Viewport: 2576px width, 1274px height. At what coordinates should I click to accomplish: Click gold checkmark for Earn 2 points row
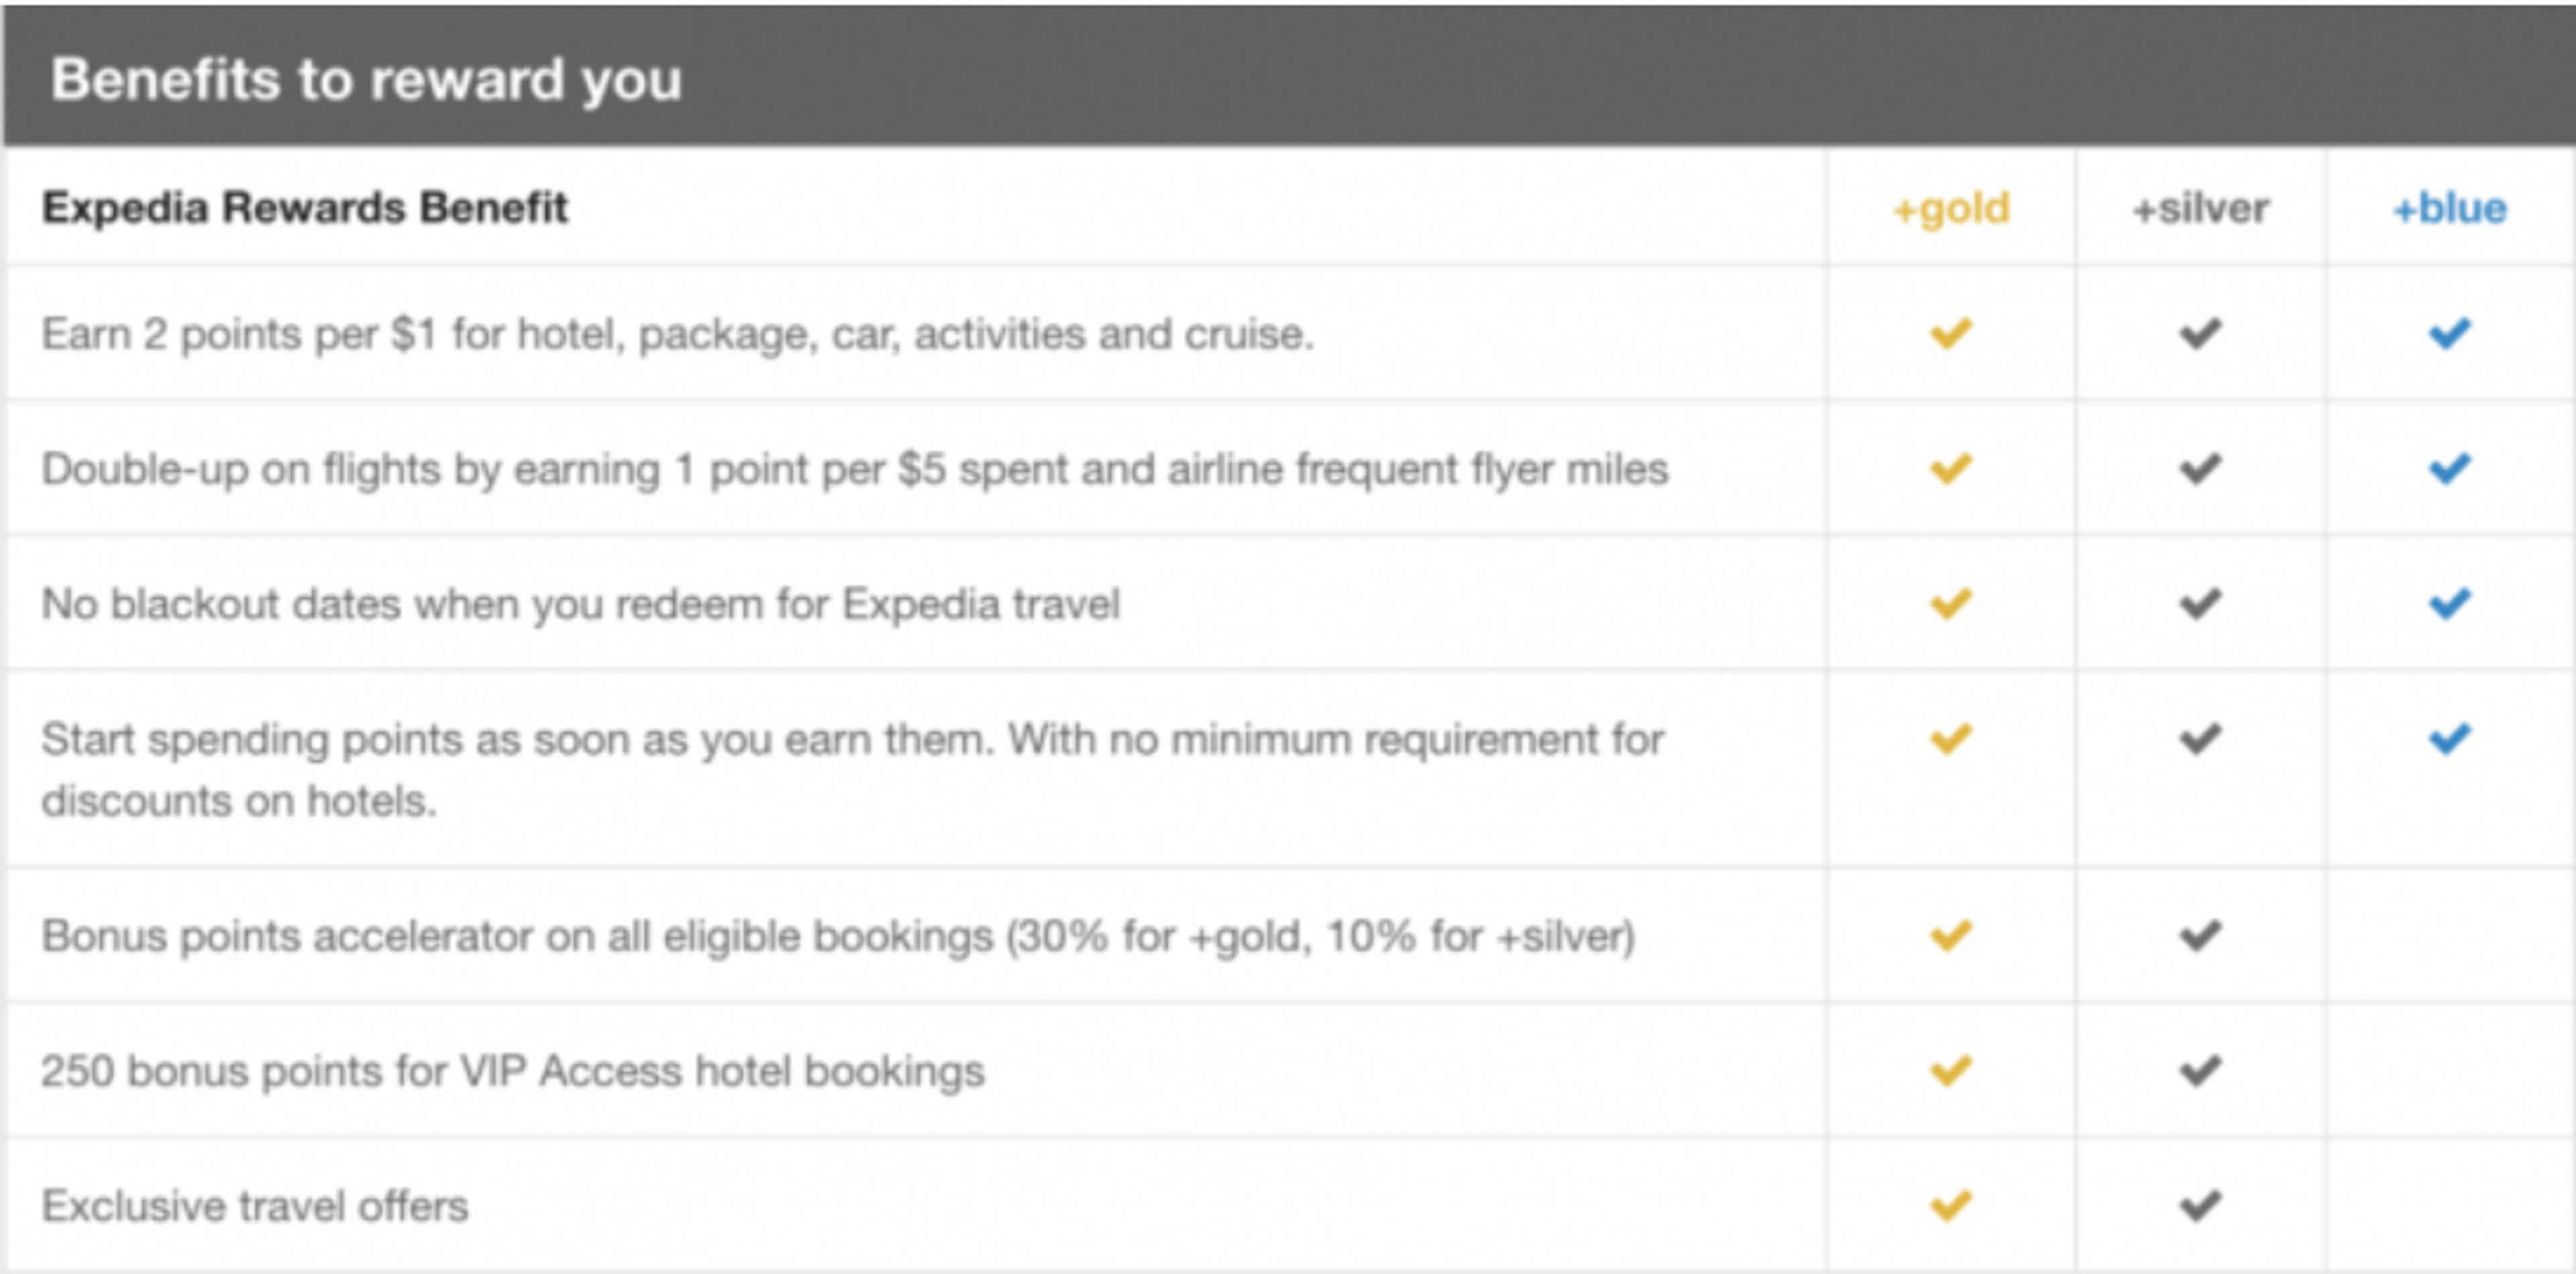[x=1950, y=333]
